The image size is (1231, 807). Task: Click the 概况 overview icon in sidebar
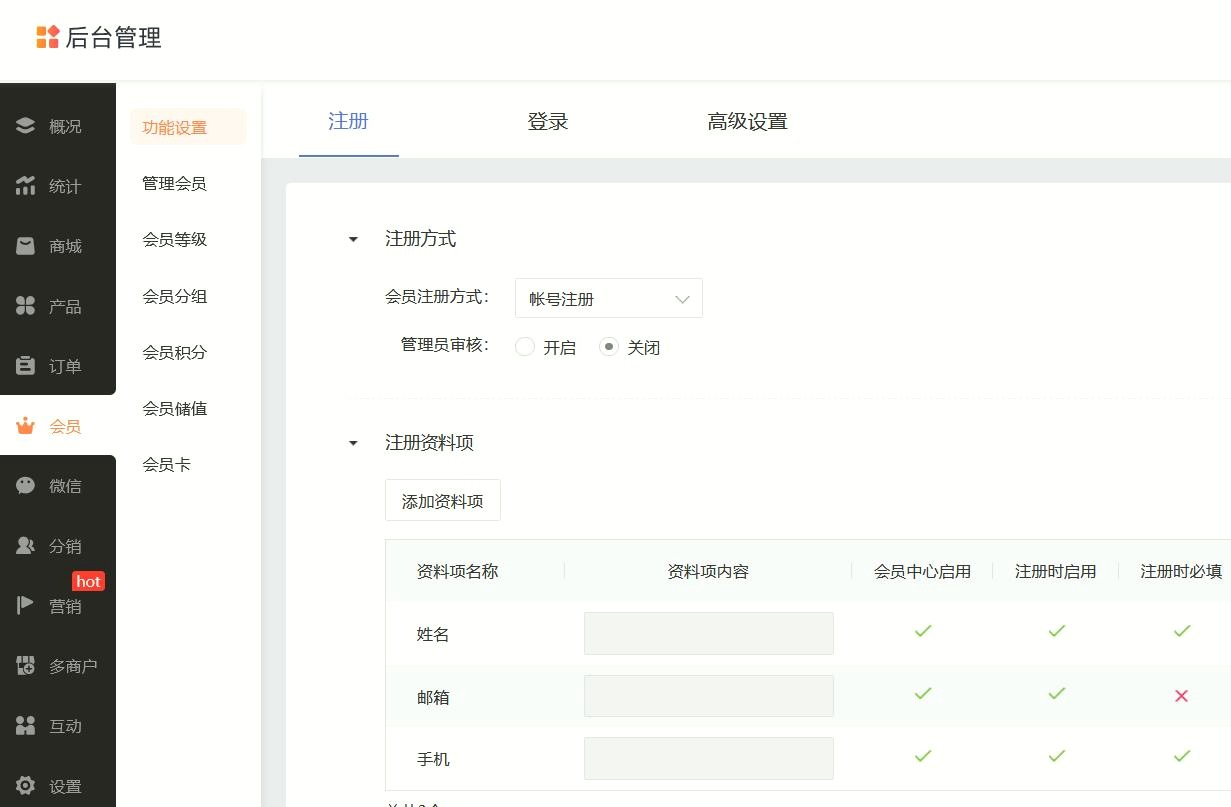(26, 126)
